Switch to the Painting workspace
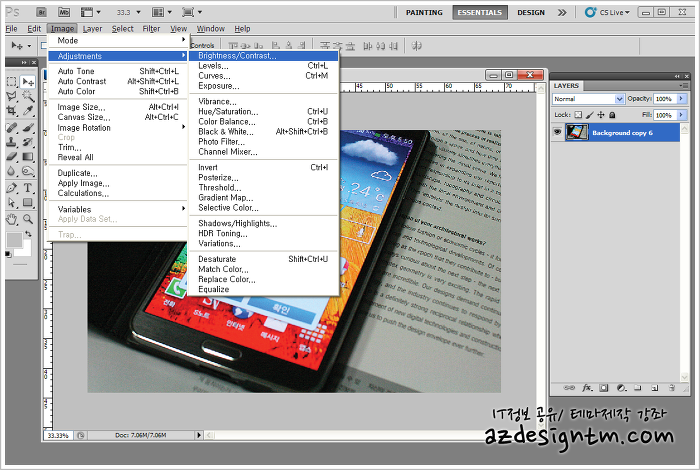The height and width of the screenshot is (470, 700). click(x=424, y=12)
